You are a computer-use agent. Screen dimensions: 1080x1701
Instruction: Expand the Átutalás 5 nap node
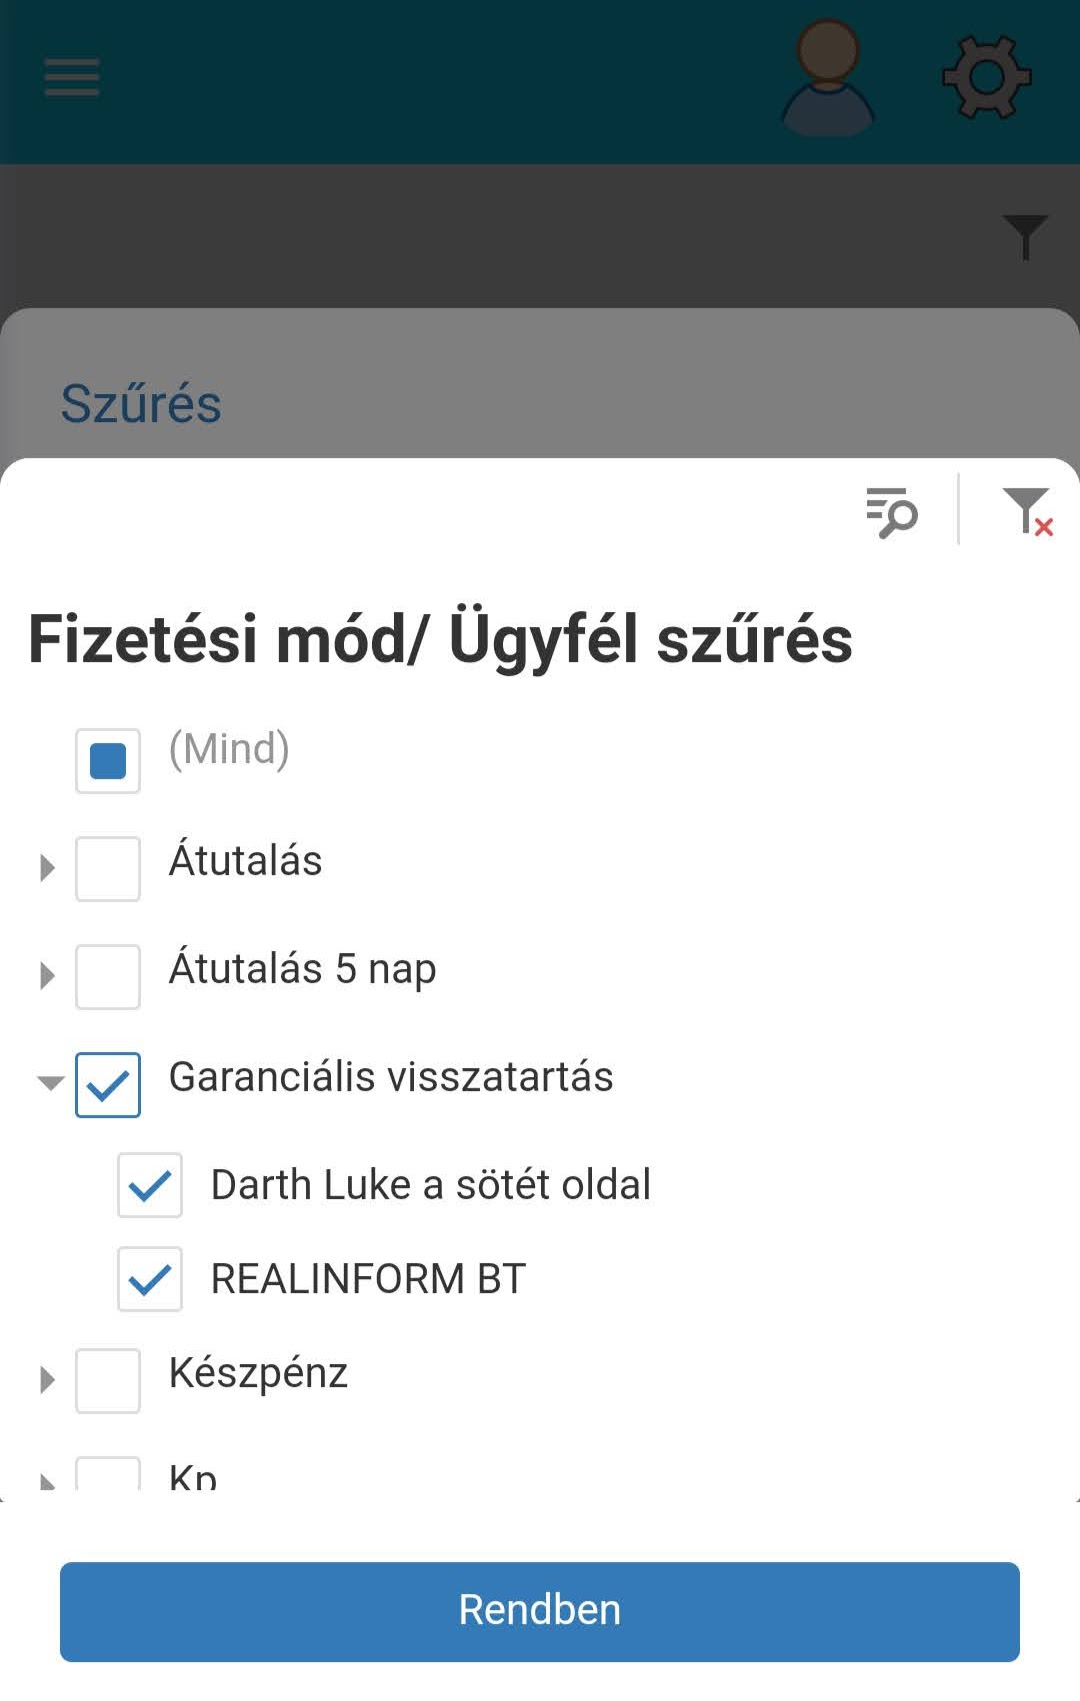tap(47, 976)
